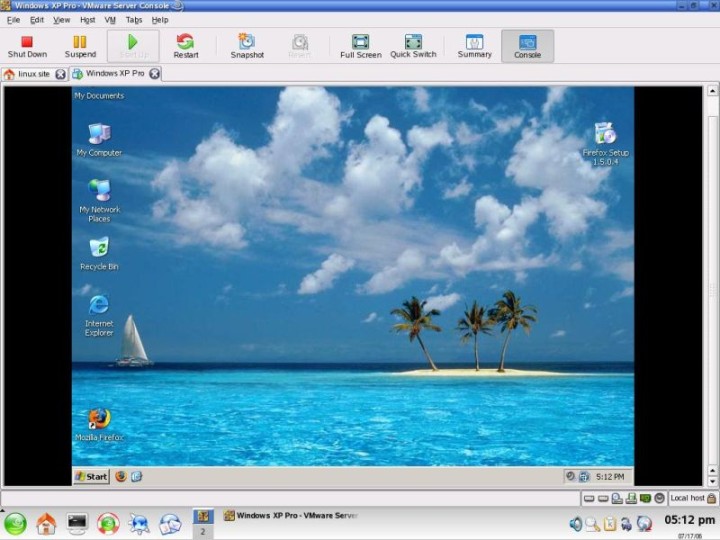Click Windows XP Pro - VMware Server taskbar entry
The height and width of the screenshot is (540, 720).
pos(291,516)
